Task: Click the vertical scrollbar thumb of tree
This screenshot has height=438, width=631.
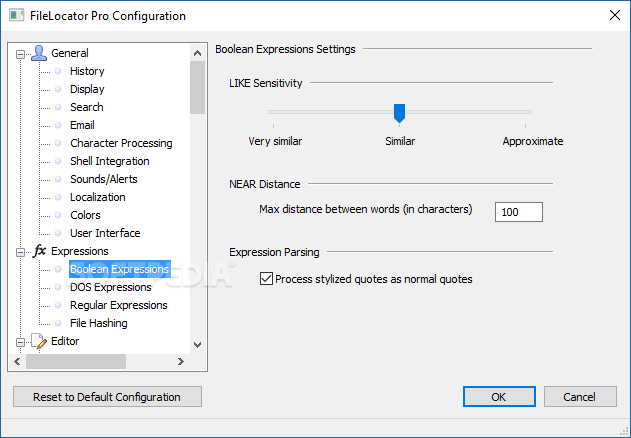Action: point(197,87)
